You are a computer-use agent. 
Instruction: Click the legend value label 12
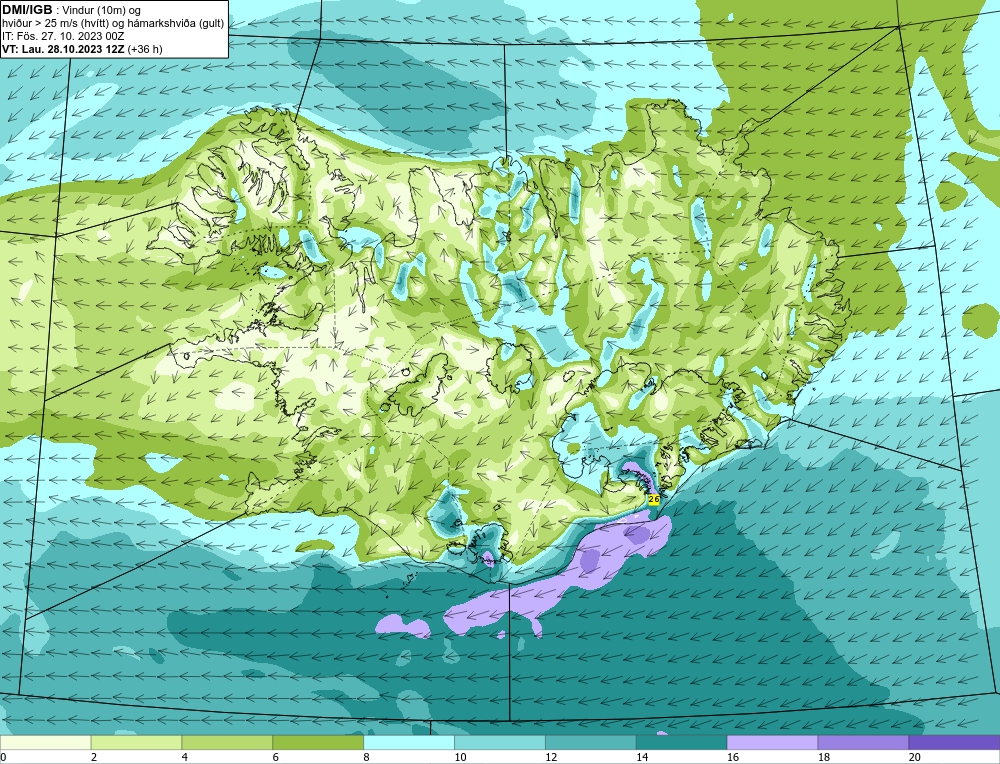pos(550,757)
